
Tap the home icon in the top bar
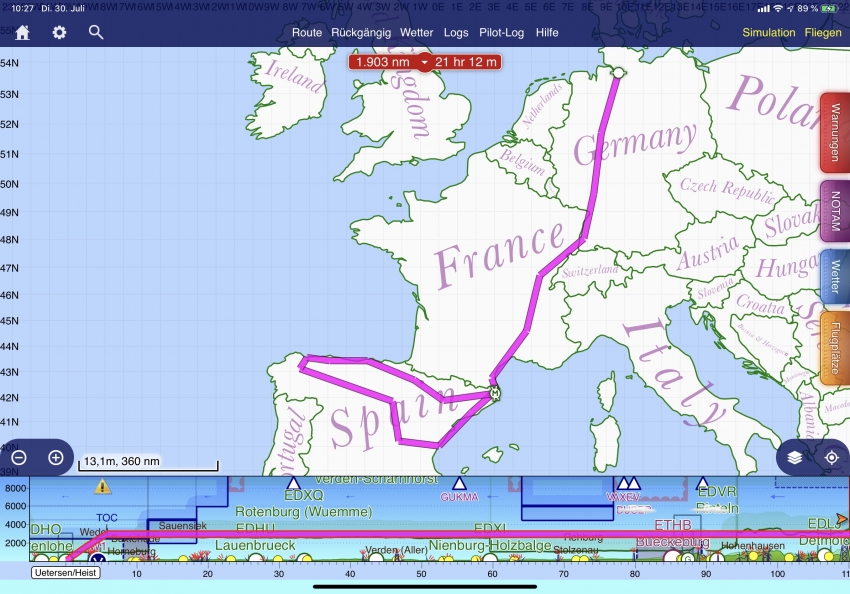22,33
